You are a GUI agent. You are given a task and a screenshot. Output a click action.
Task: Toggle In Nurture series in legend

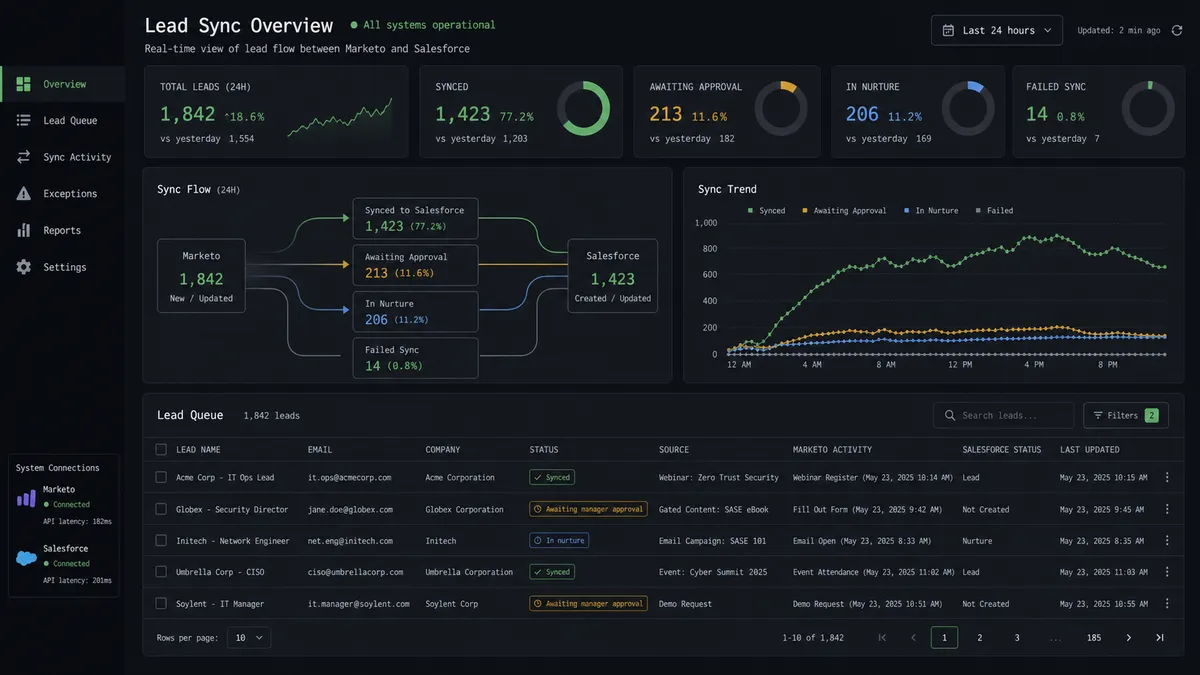point(931,211)
